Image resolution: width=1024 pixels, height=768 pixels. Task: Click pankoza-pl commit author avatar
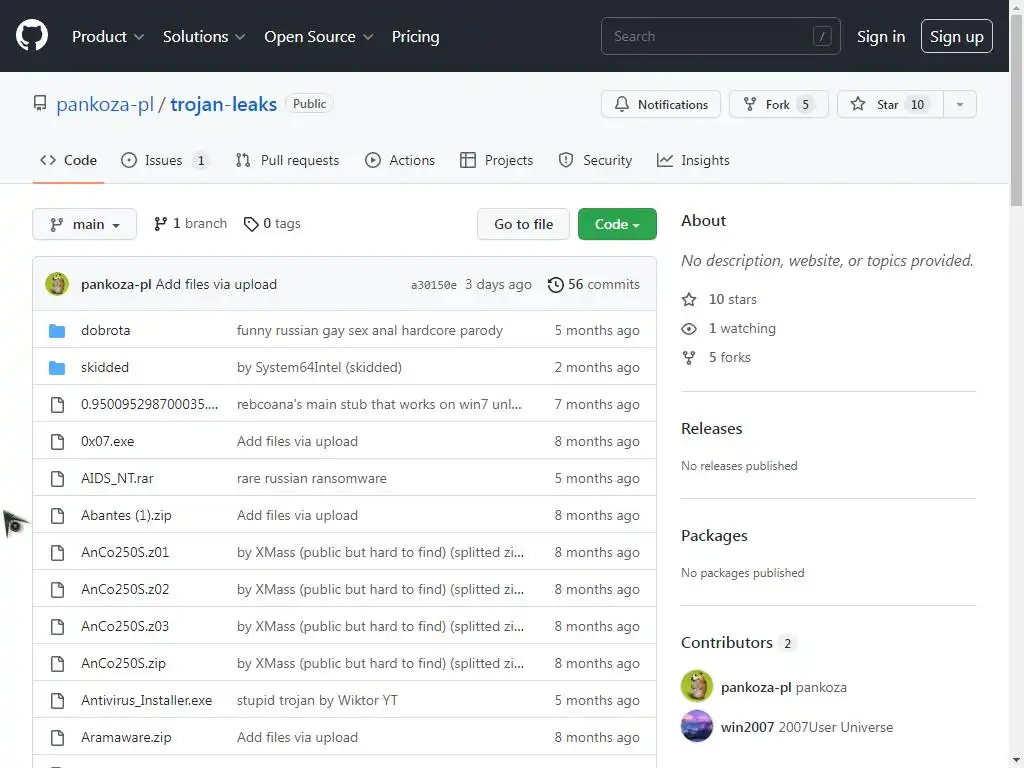(x=57, y=284)
